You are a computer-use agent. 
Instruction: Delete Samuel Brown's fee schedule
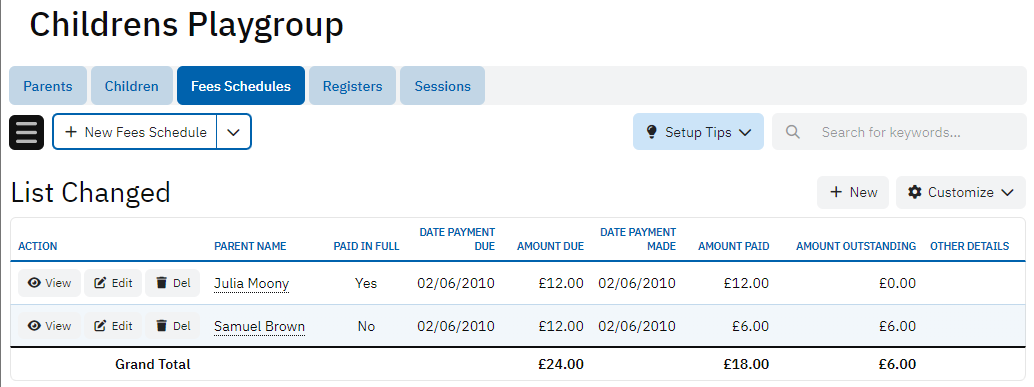(x=173, y=326)
